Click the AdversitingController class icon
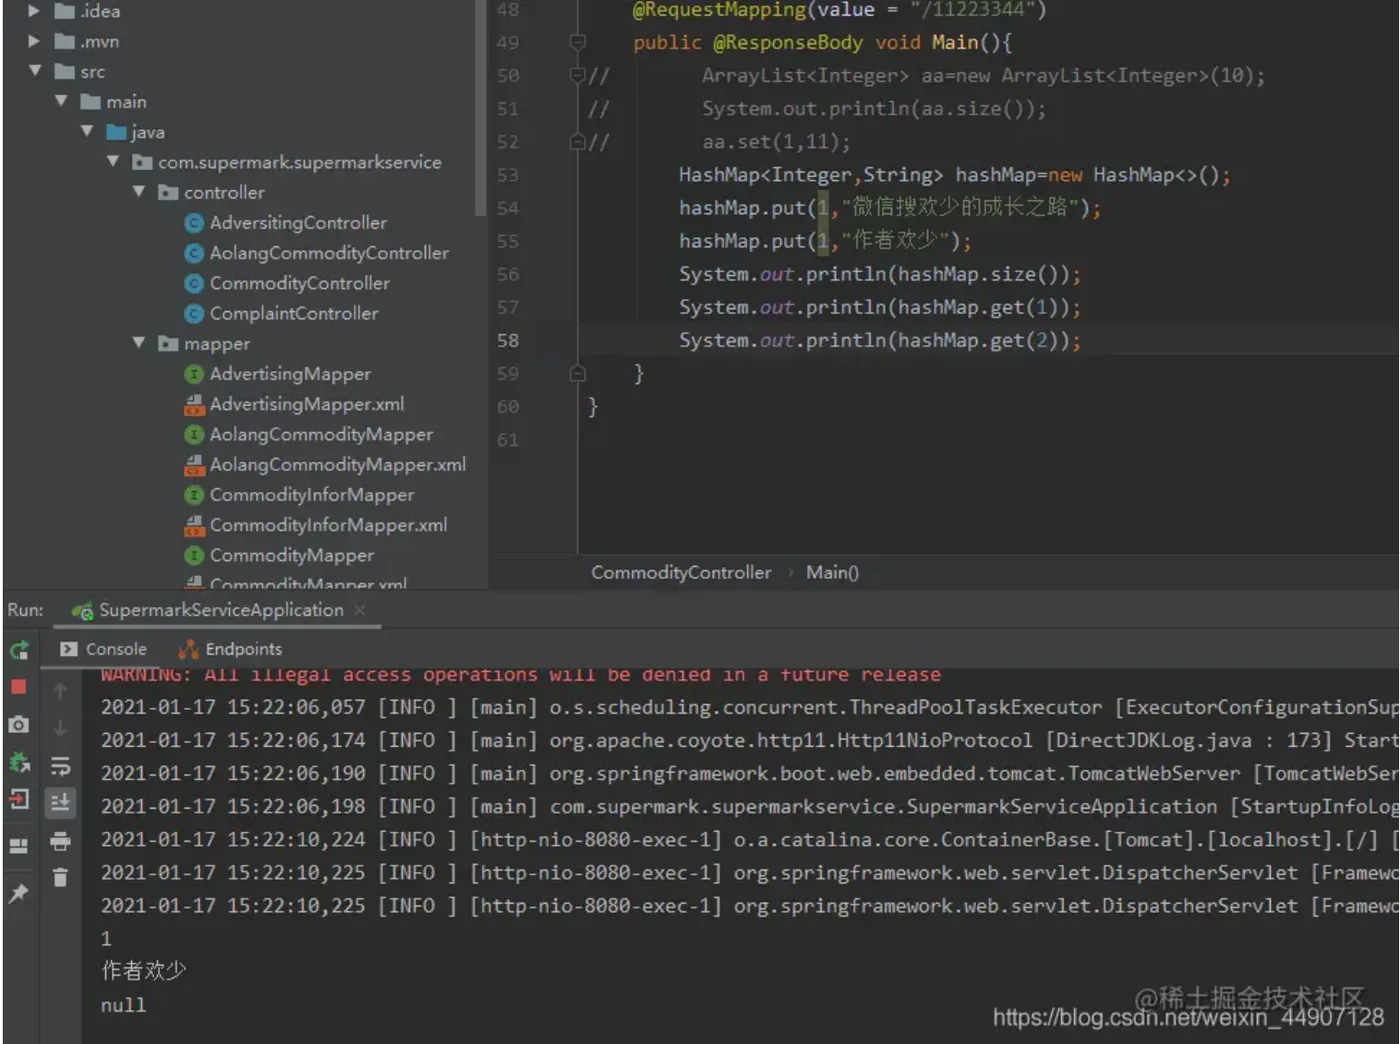 [195, 223]
